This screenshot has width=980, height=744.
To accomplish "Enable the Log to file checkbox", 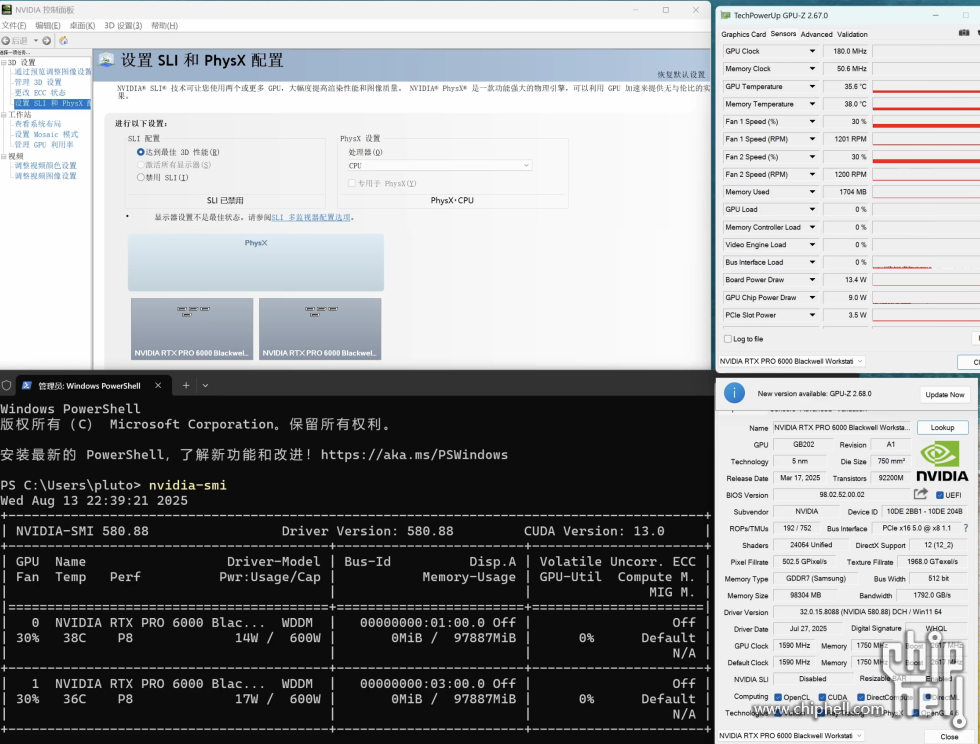I will pyautogui.click(x=728, y=339).
